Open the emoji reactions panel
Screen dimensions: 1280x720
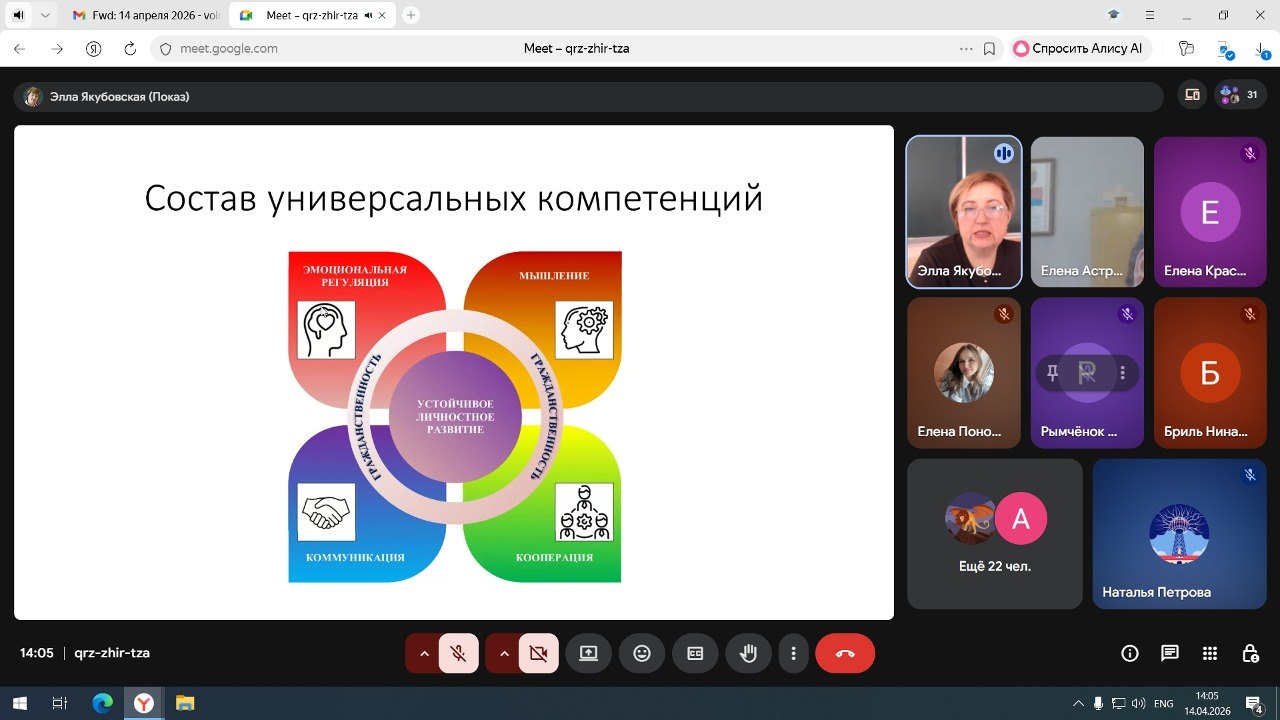click(x=642, y=653)
